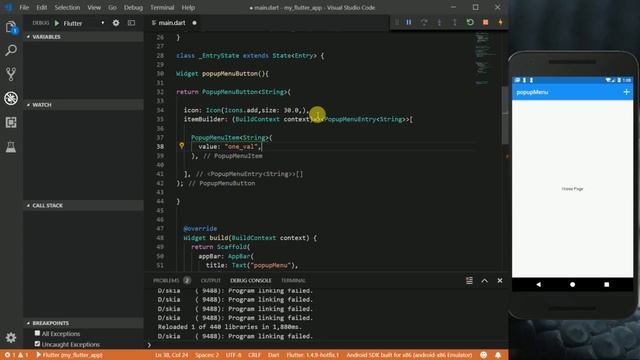The width and height of the screenshot is (640, 360).
Task: Click the code minimap
Action: (x=484, y=59)
